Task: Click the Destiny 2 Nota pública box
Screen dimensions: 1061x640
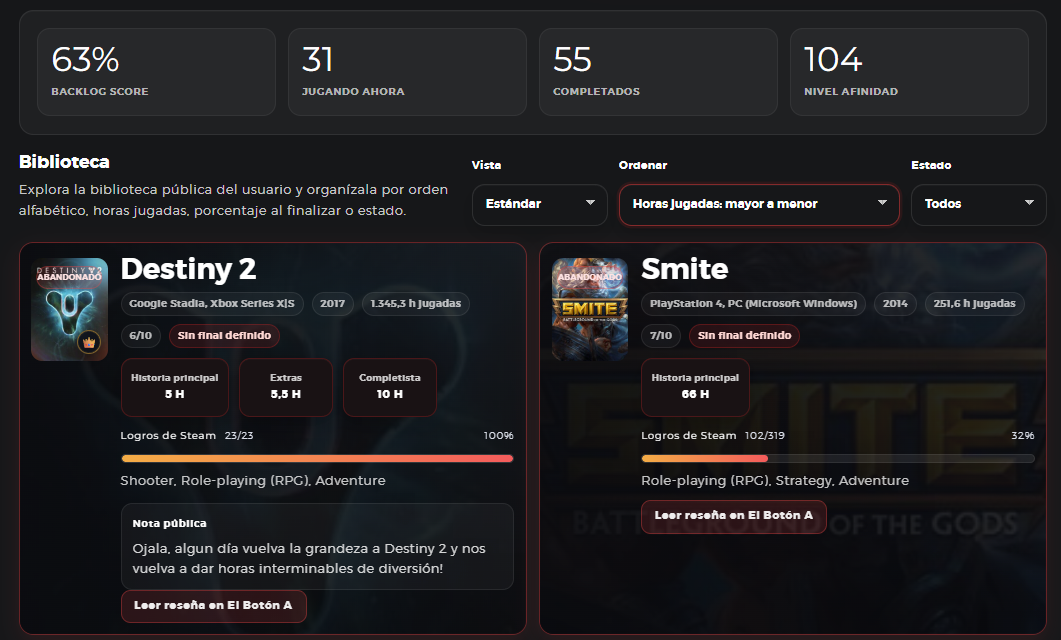Action: coord(317,547)
